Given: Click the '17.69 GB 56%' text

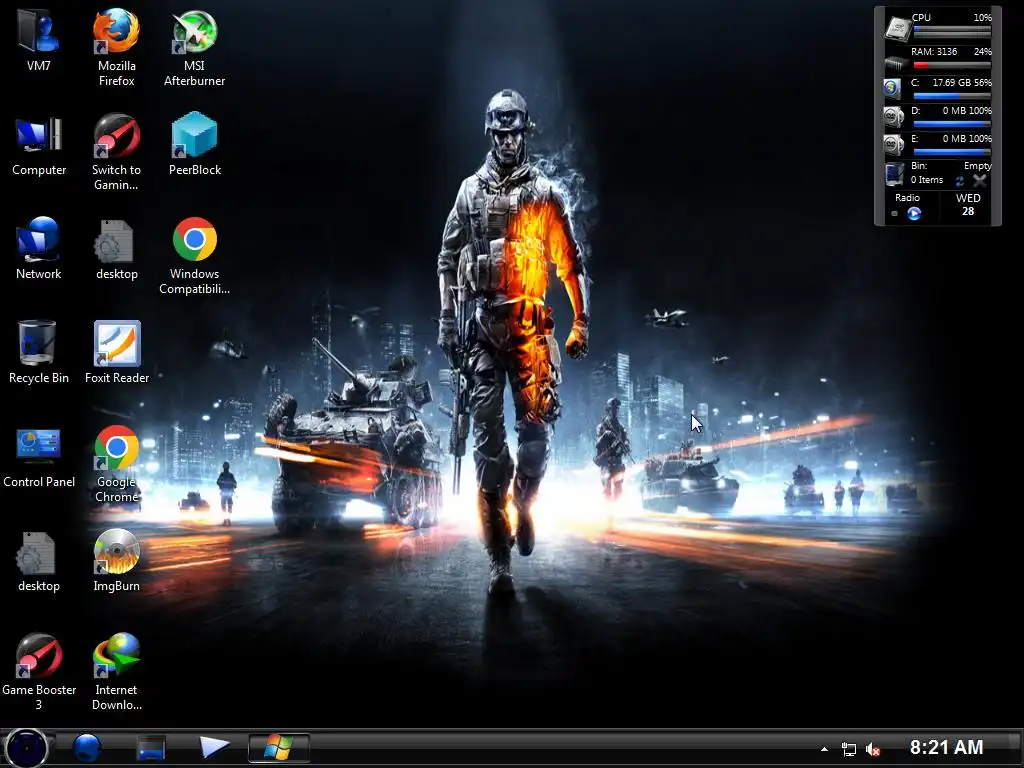Looking at the screenshot, I should point(962,82).
